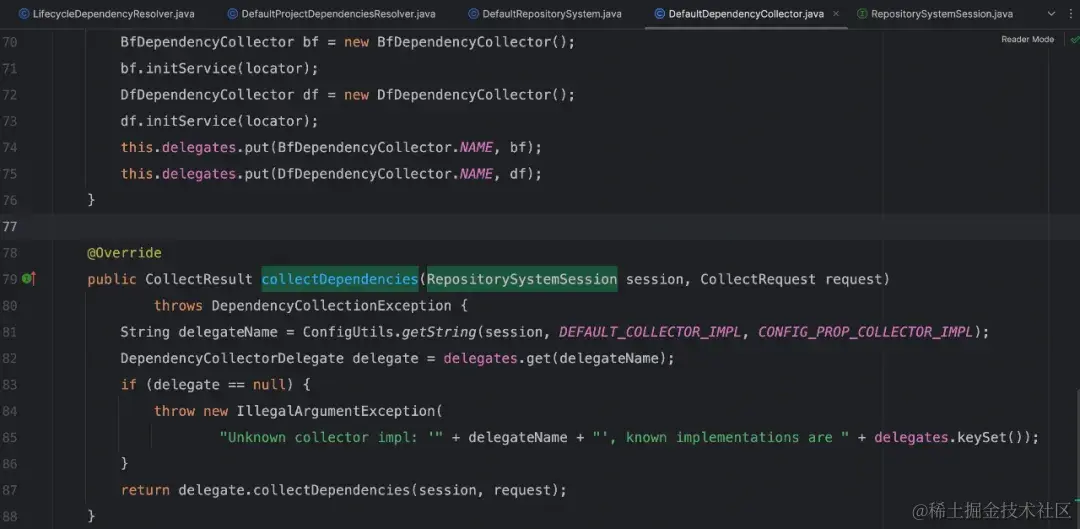Click the override gutter icon at line 79
Image resolution: width=1080 pixels, height=529 pixels.
[x=29, y=279]
